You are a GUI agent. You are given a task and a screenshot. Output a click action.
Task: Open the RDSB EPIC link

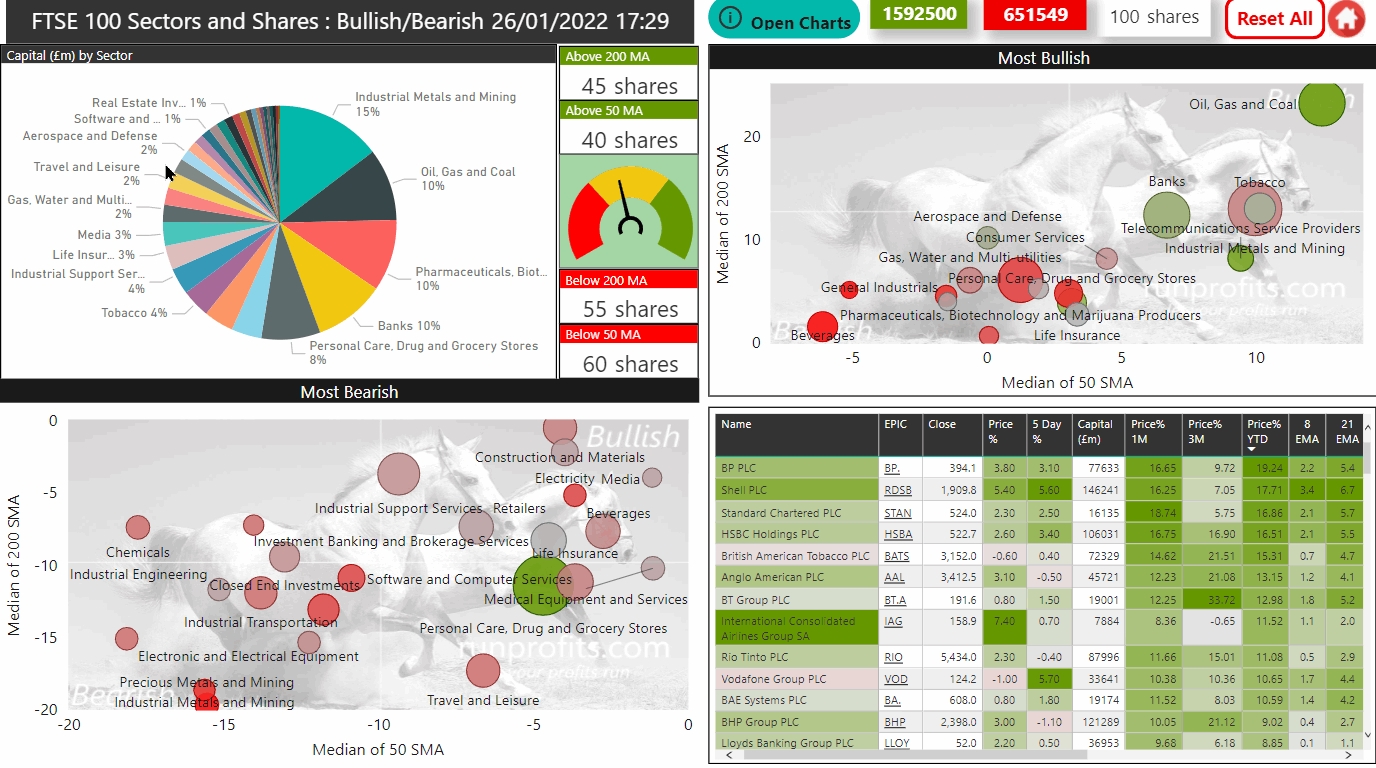coord(898,490)
